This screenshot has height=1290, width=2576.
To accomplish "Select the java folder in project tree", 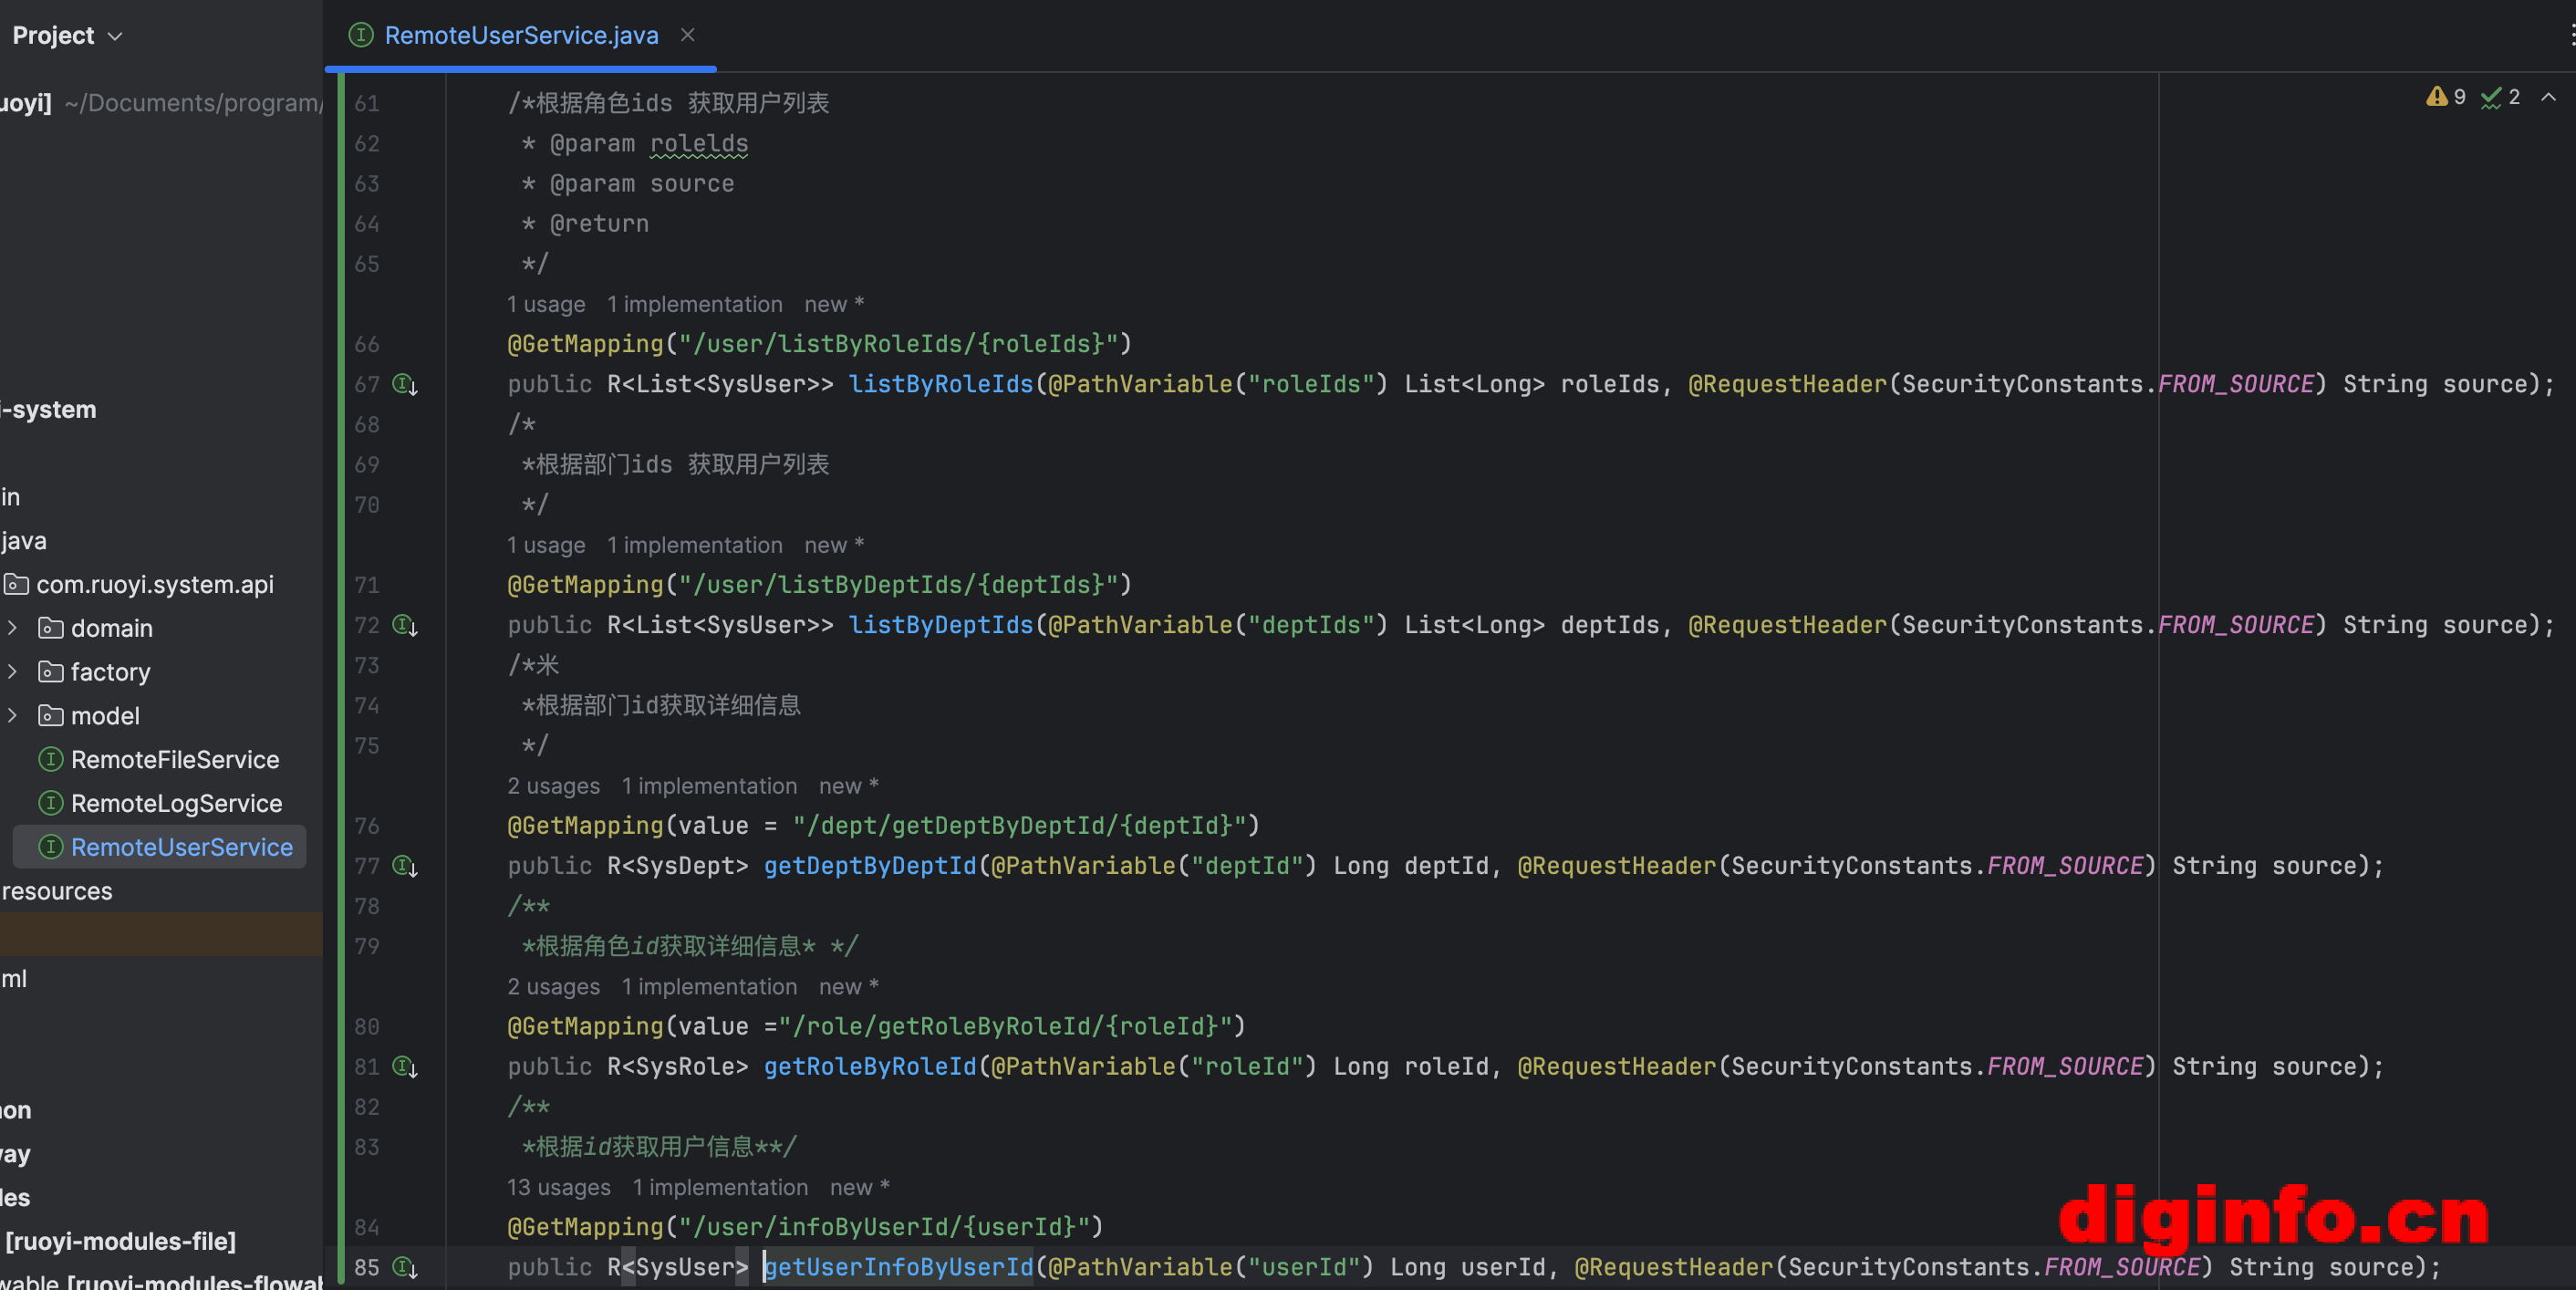I will [x=24, y=541].
